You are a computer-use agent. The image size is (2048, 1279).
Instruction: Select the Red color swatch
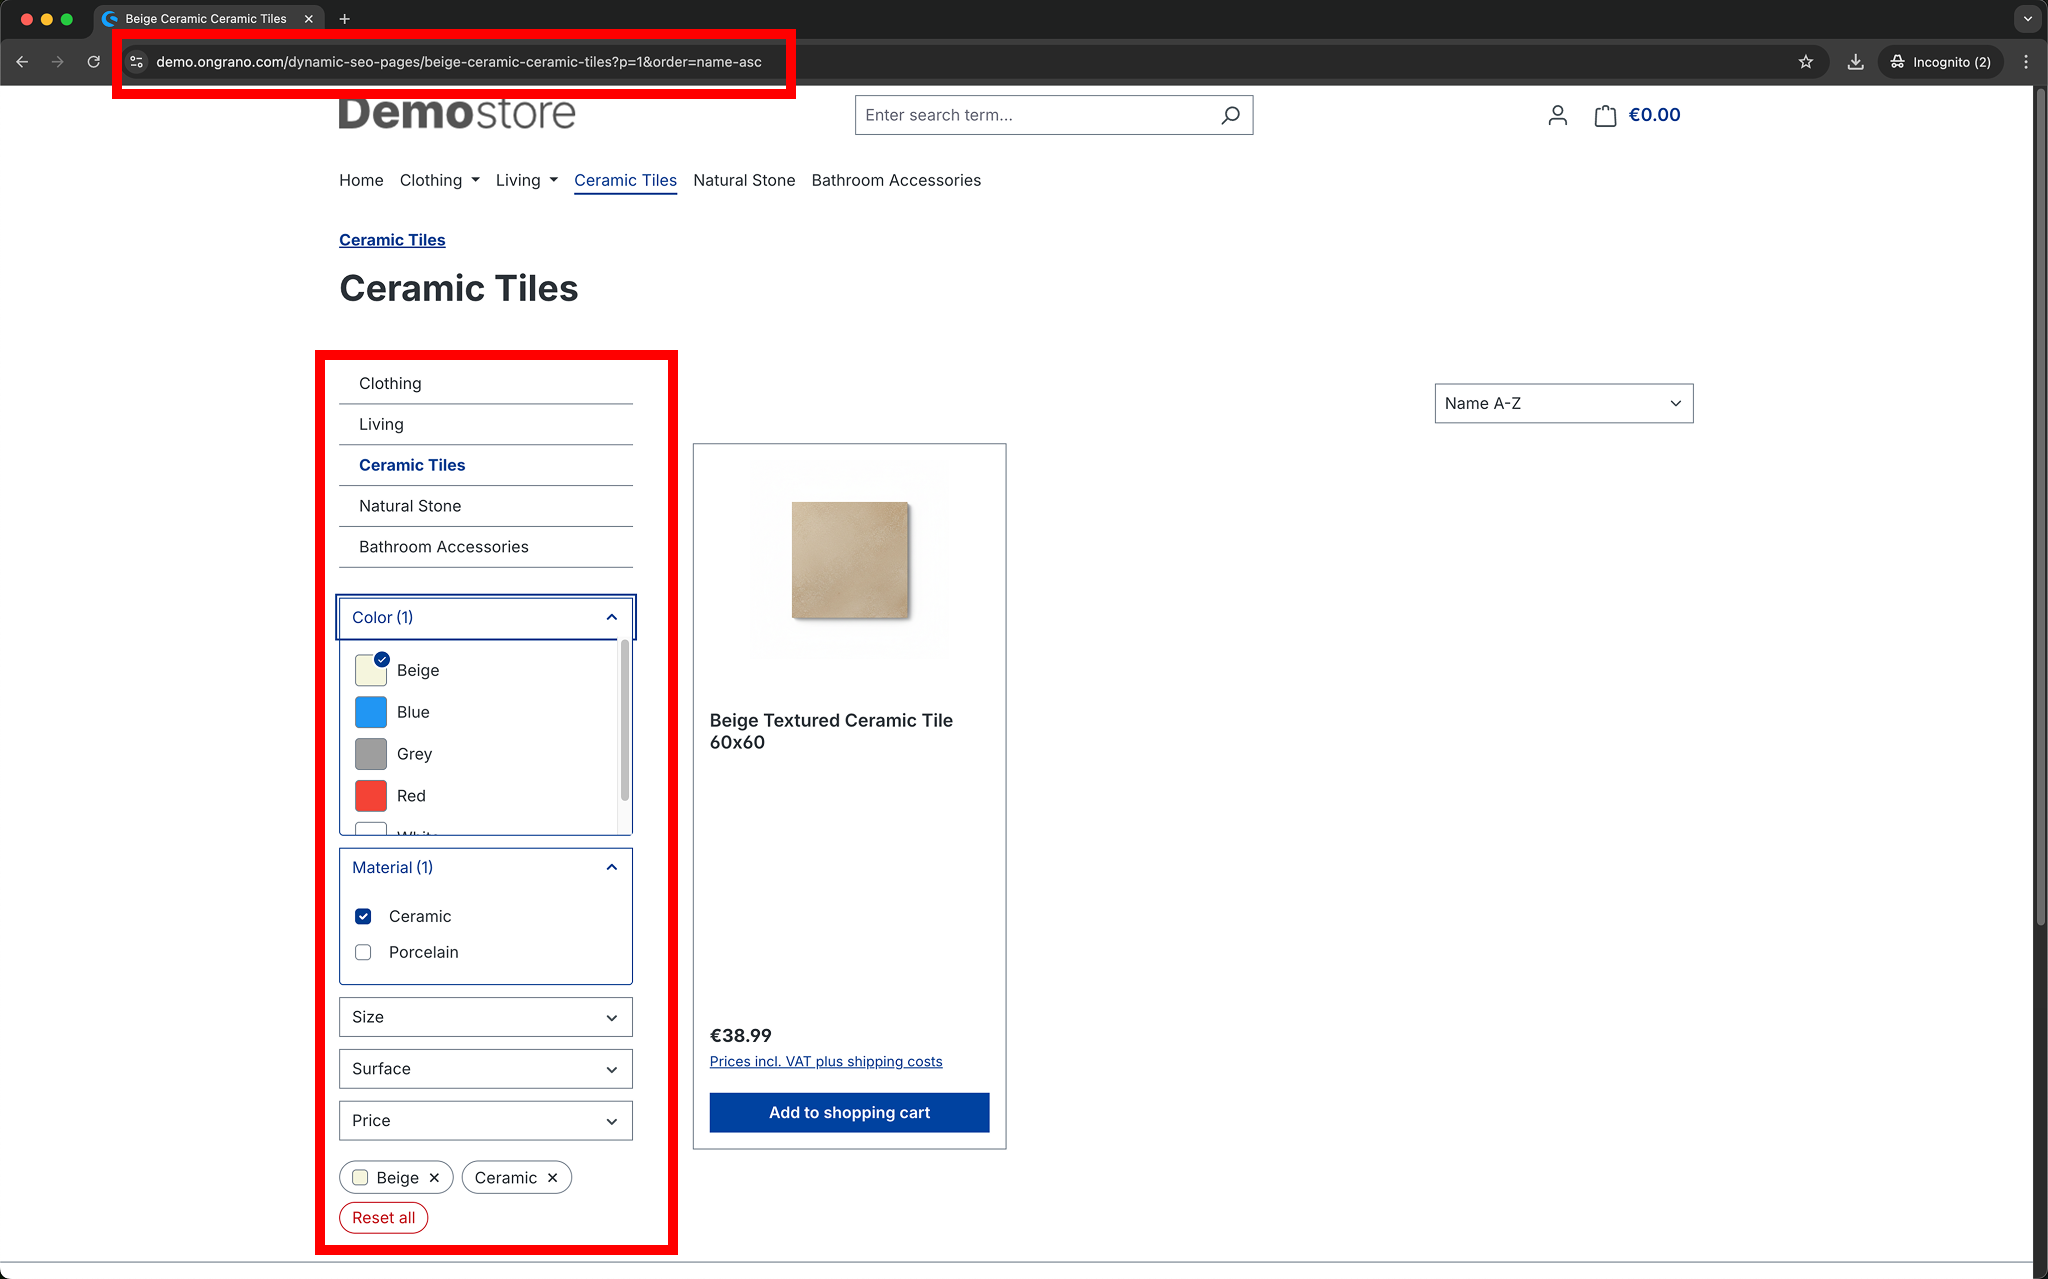pyautogui.click(x=371, y=796)
